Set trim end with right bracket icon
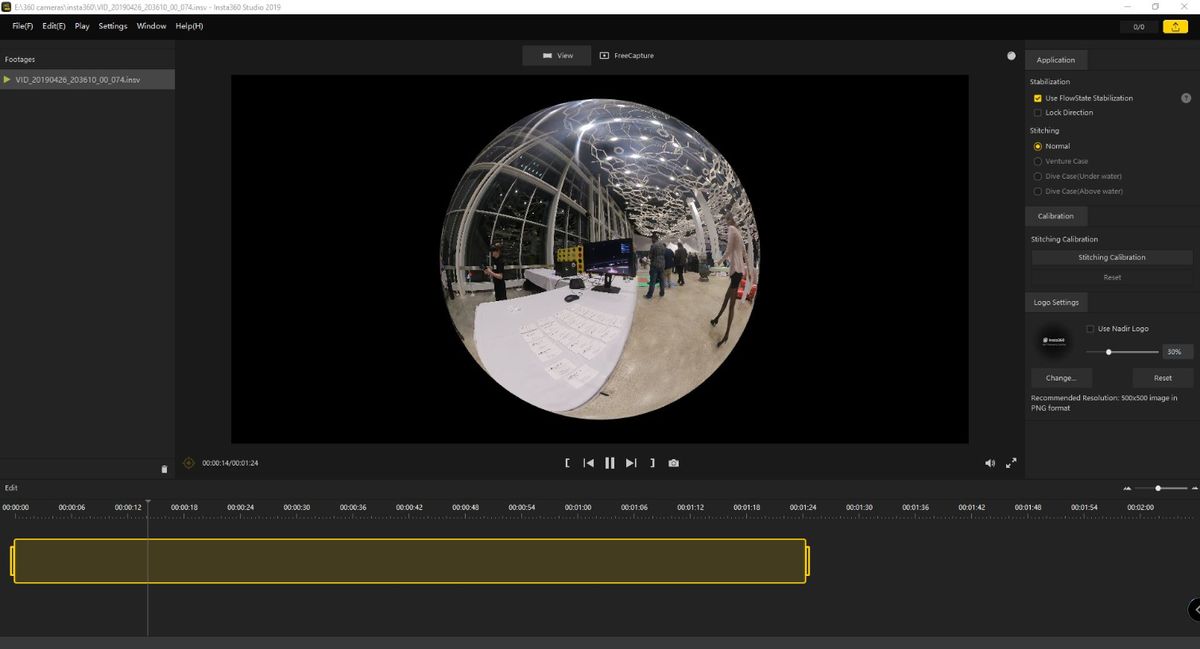Screen dimensions: 1200x649 click(652, 463)
